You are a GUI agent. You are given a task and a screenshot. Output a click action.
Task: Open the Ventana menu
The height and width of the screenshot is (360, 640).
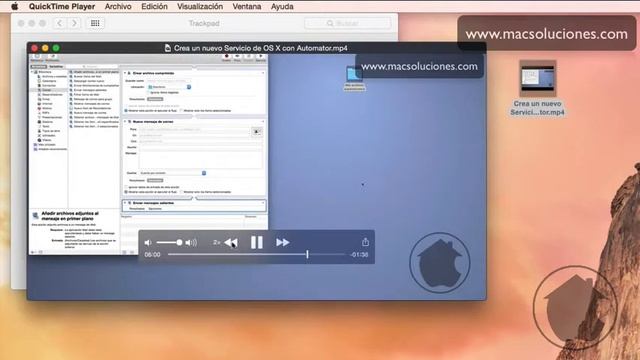(247, 7)
